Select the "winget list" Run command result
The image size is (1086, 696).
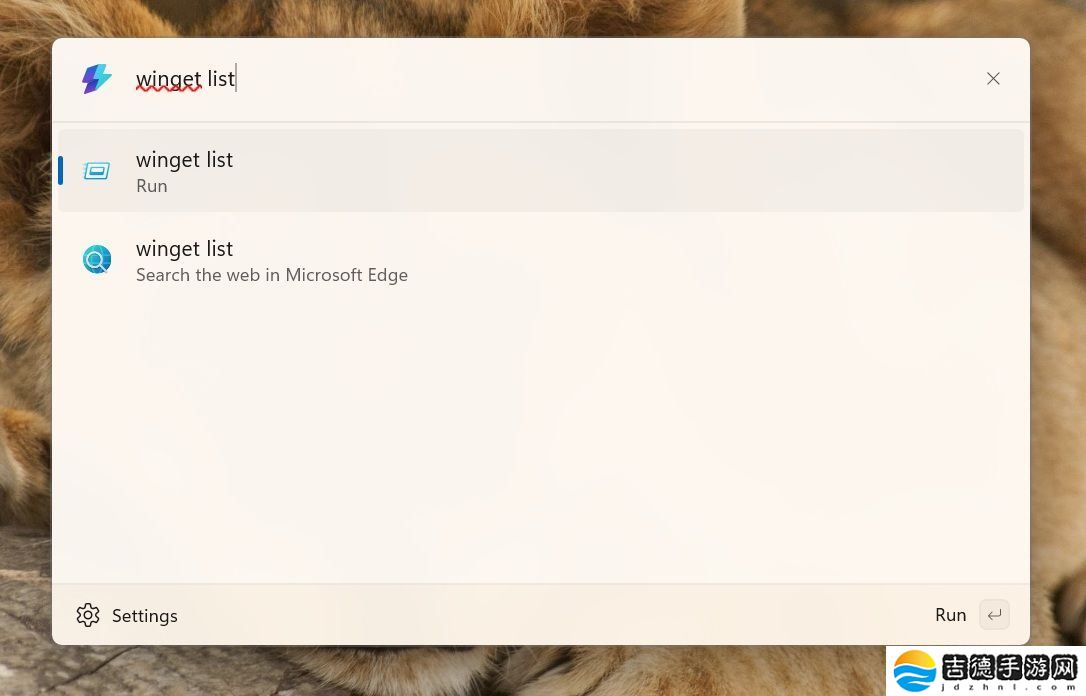(540, 171)
